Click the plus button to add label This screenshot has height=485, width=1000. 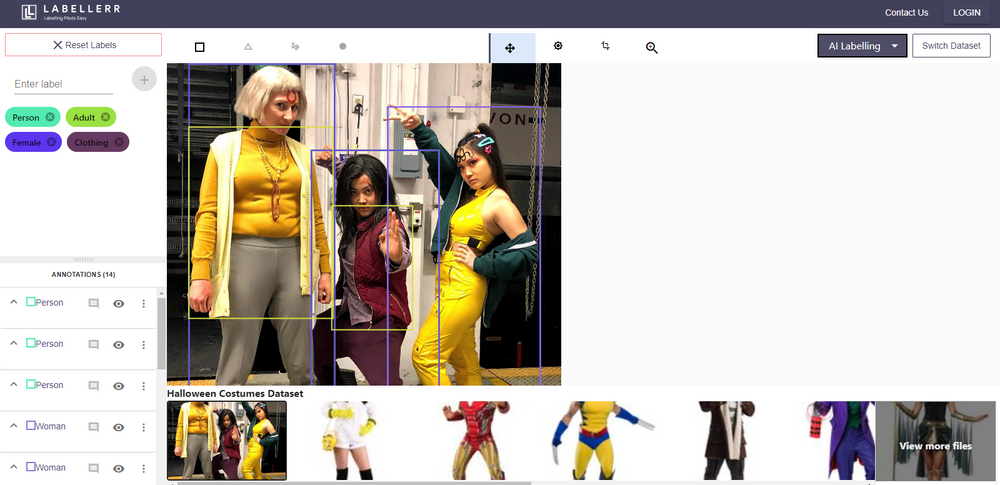point(144,80)
